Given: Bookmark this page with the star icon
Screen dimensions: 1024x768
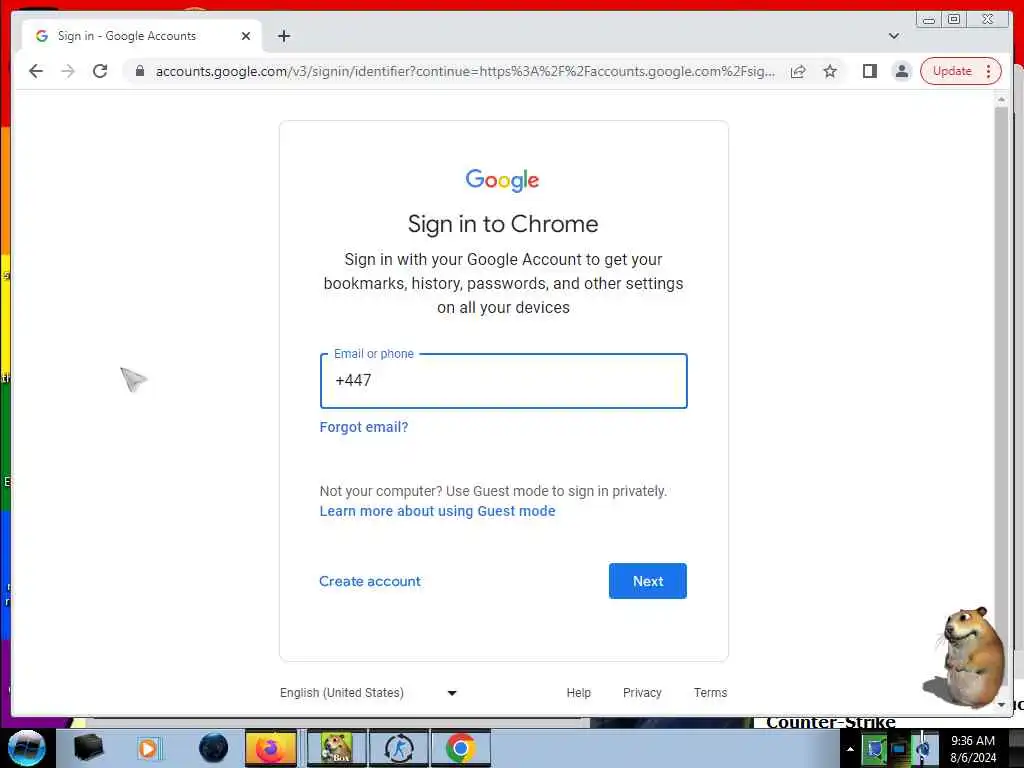Looking at the screenshot, I should [x=829, y=71].
